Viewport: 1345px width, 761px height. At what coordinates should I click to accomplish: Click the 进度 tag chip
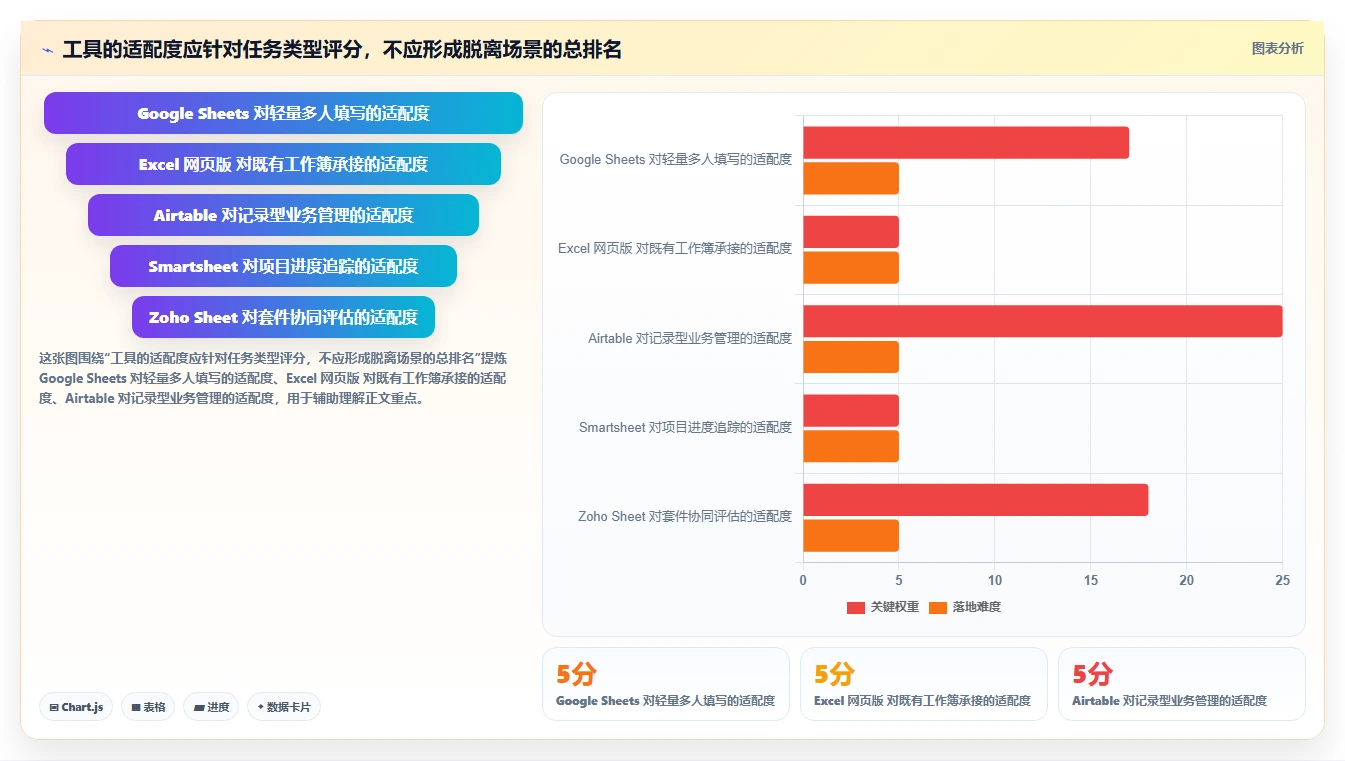tap(211, 707)
